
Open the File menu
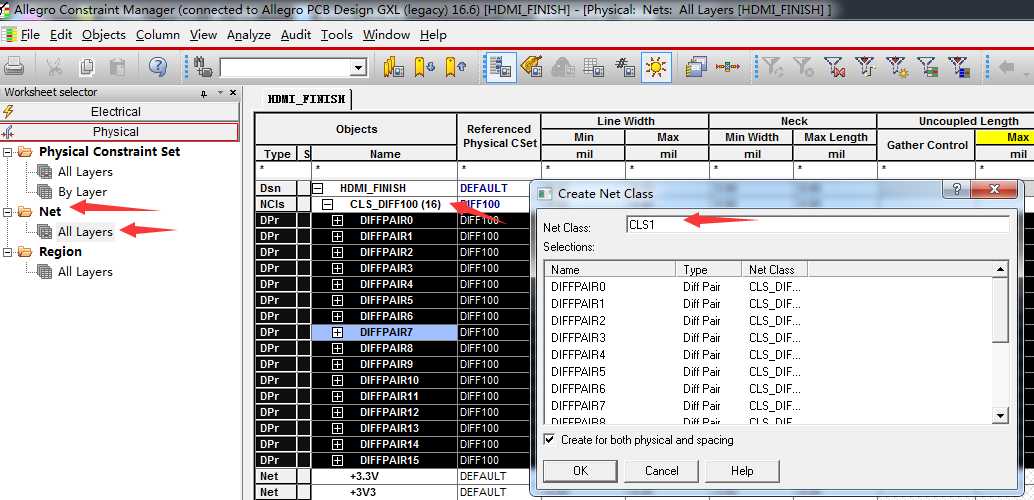coord(30,35)
